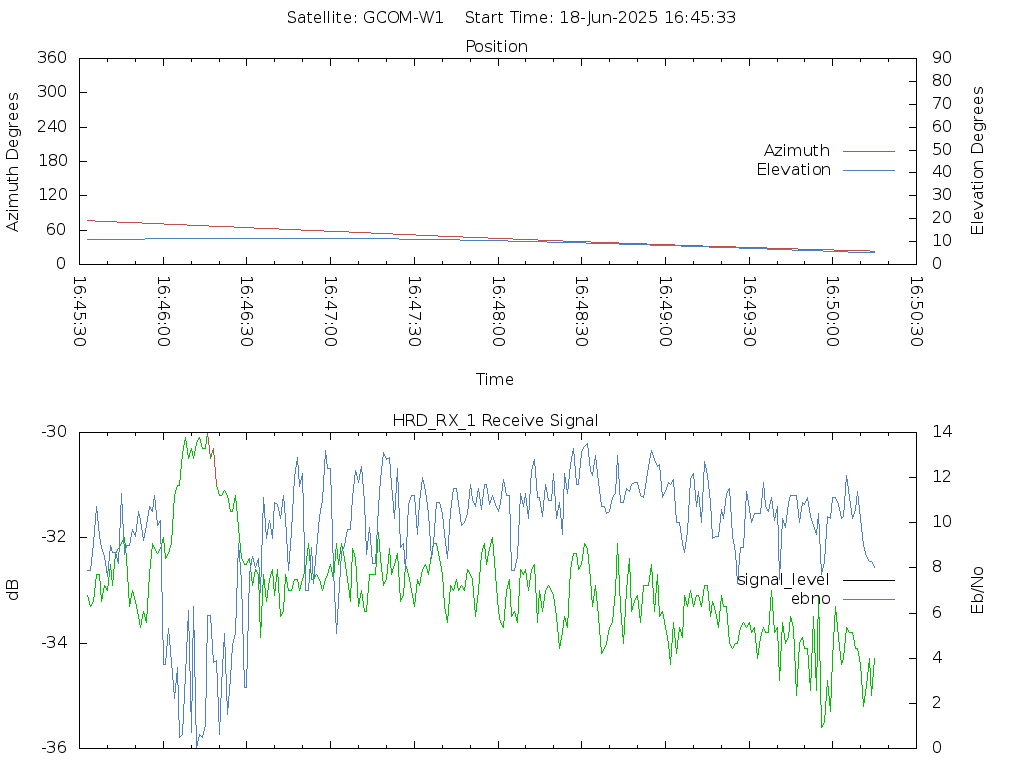
Task: Click the 120 tick on Azimuth axis
Action: click(x=52, y=195)
